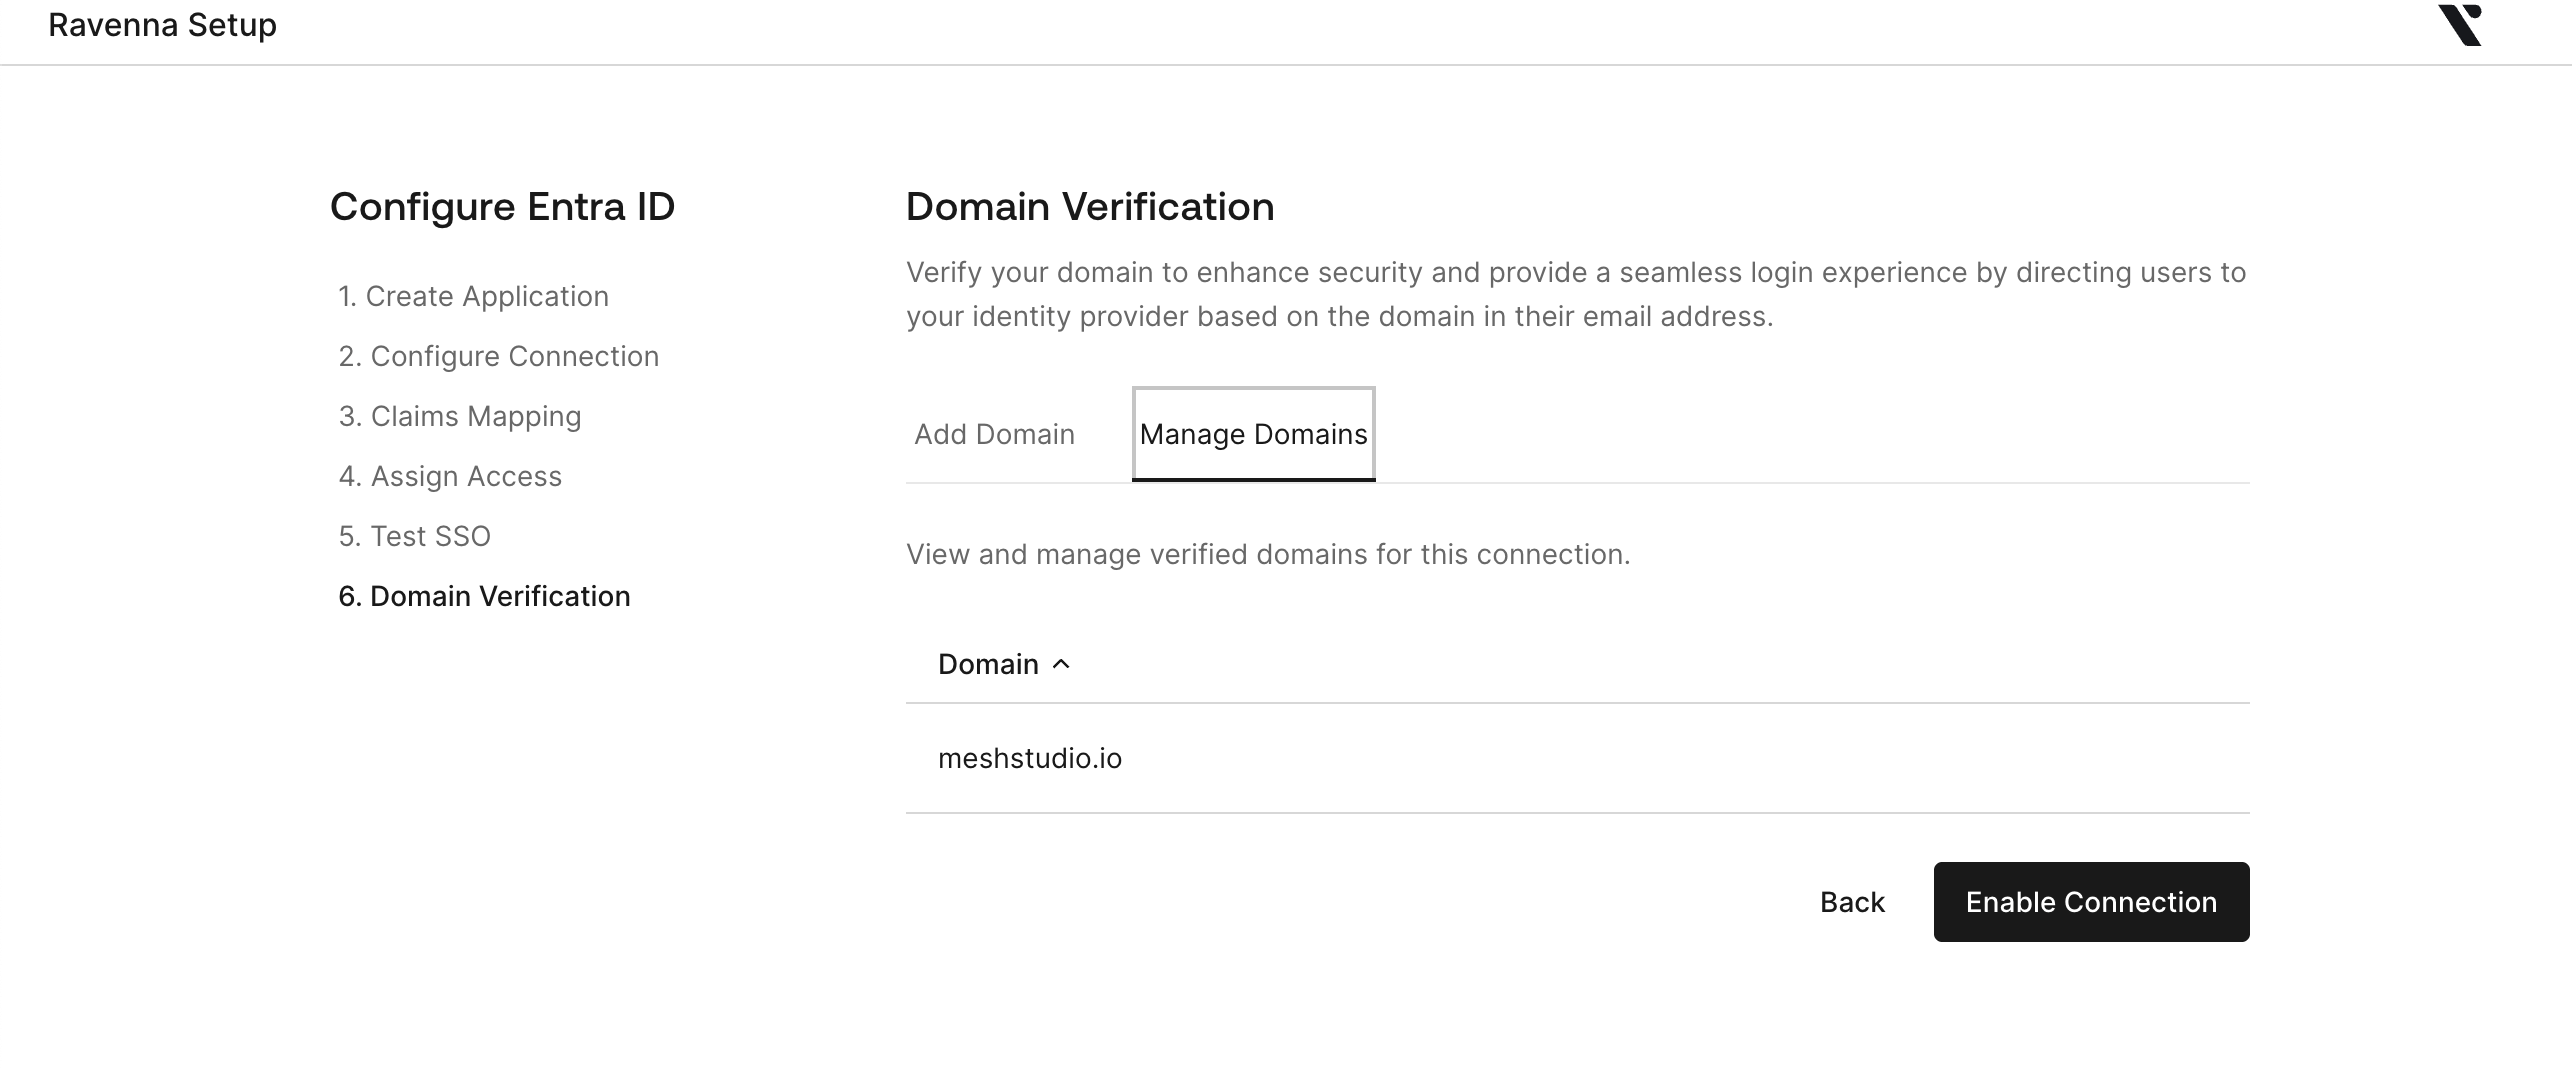Navigate to step 4 Assign Access
The image size is (2572, 1068).
450,476
